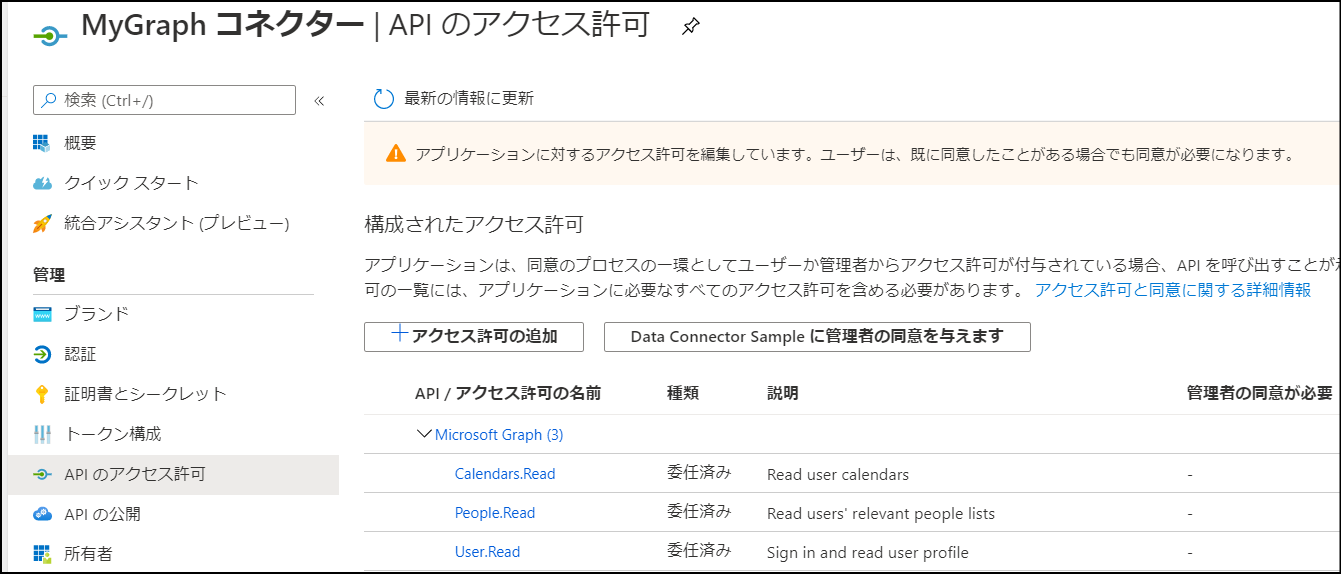Click the トークン構成 bars icon
This screenshot has width=1341, height=574.
click(42, 434)
